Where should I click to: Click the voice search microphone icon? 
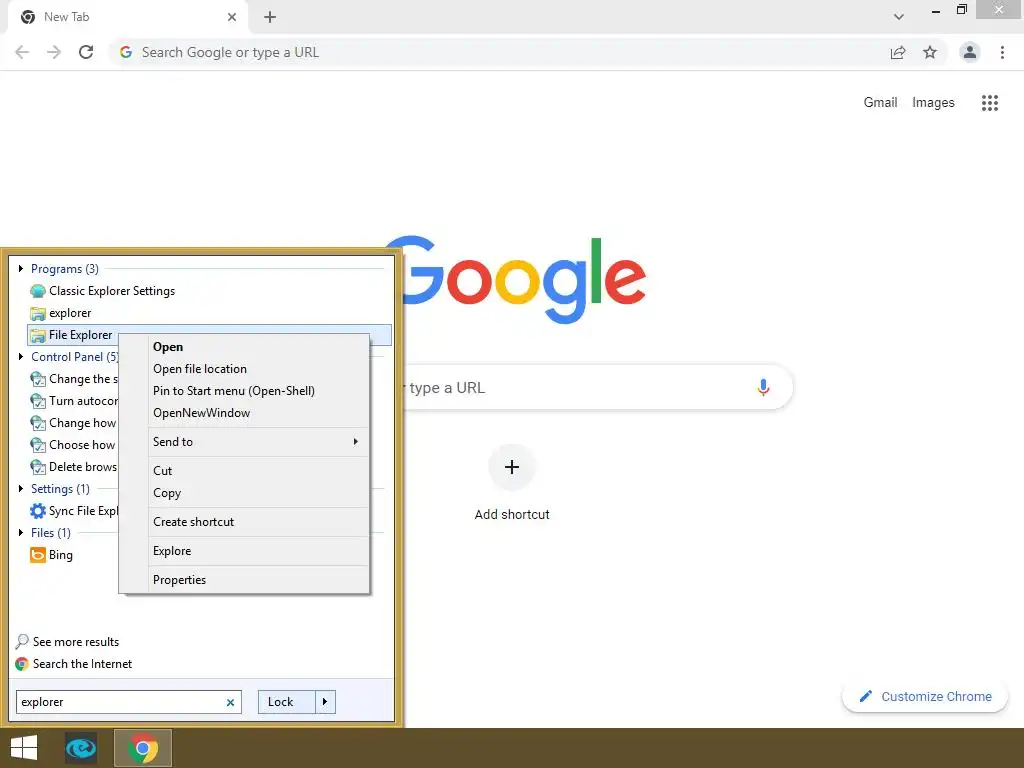[x=763, y=387]
